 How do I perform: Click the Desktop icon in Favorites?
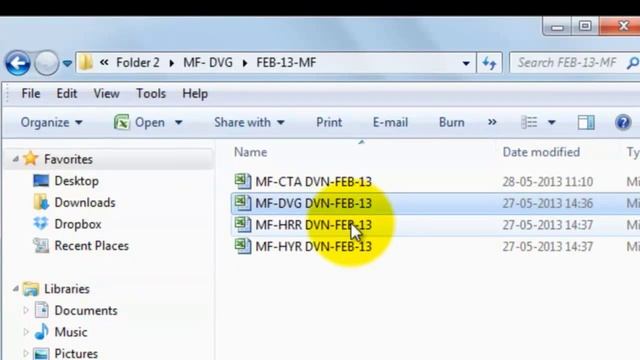[x=41, y=180]
